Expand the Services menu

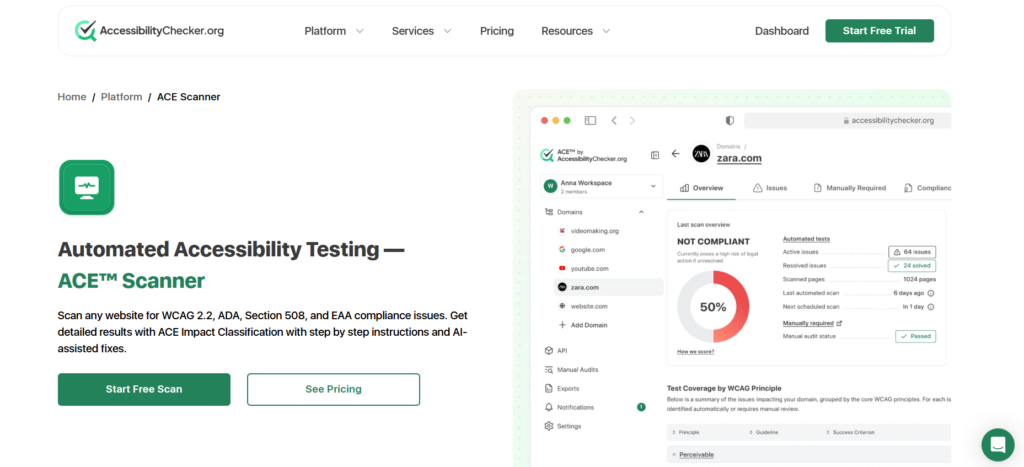coord(421,31)
